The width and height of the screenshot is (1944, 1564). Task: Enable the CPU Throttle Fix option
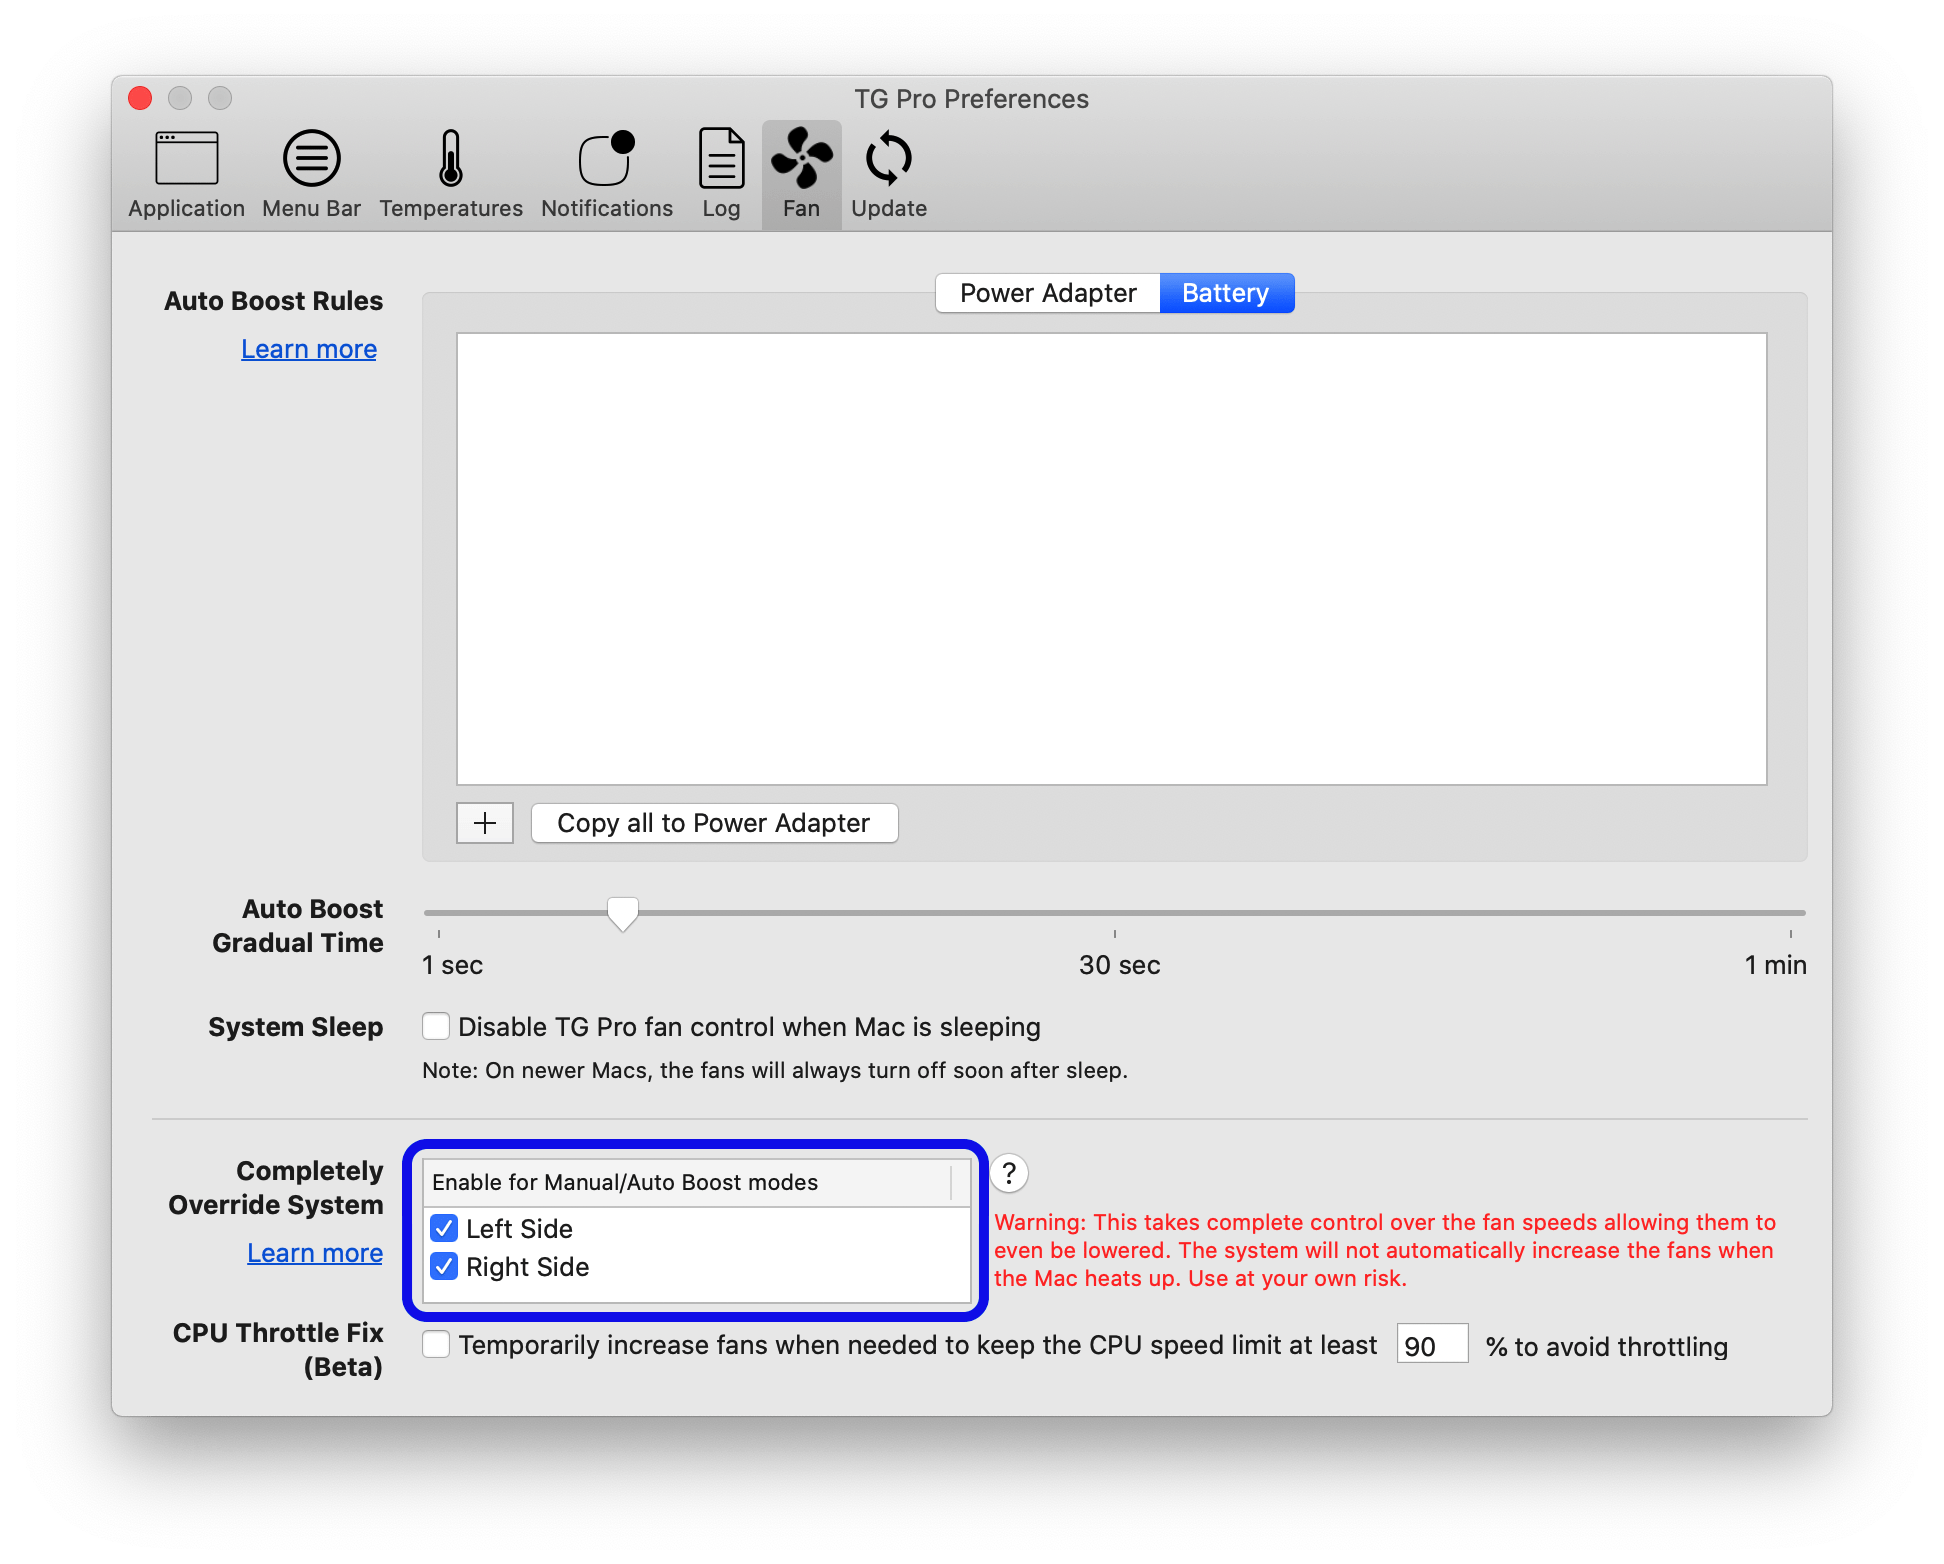(x=435, y=1345)
